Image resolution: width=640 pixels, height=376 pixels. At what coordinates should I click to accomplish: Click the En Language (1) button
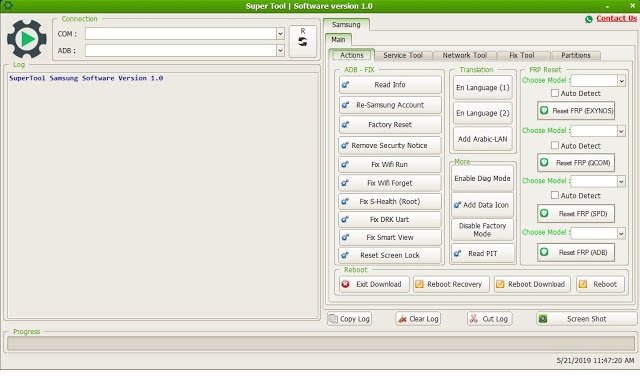click(x=482, y=87)
